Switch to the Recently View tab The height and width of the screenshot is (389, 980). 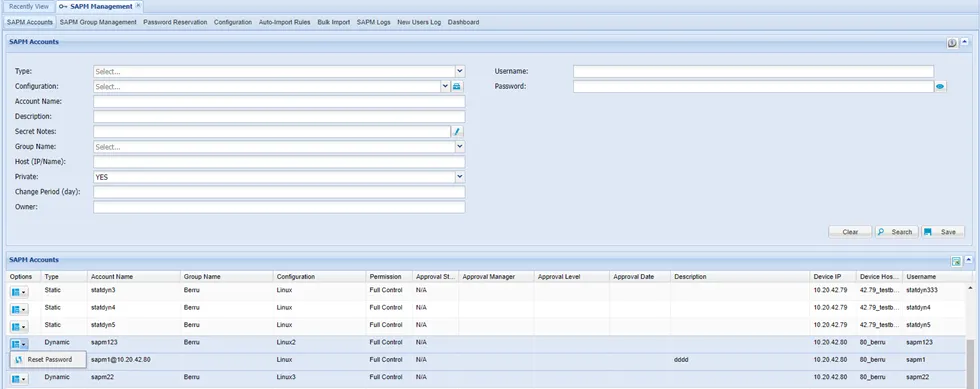[x=29, y=6]
